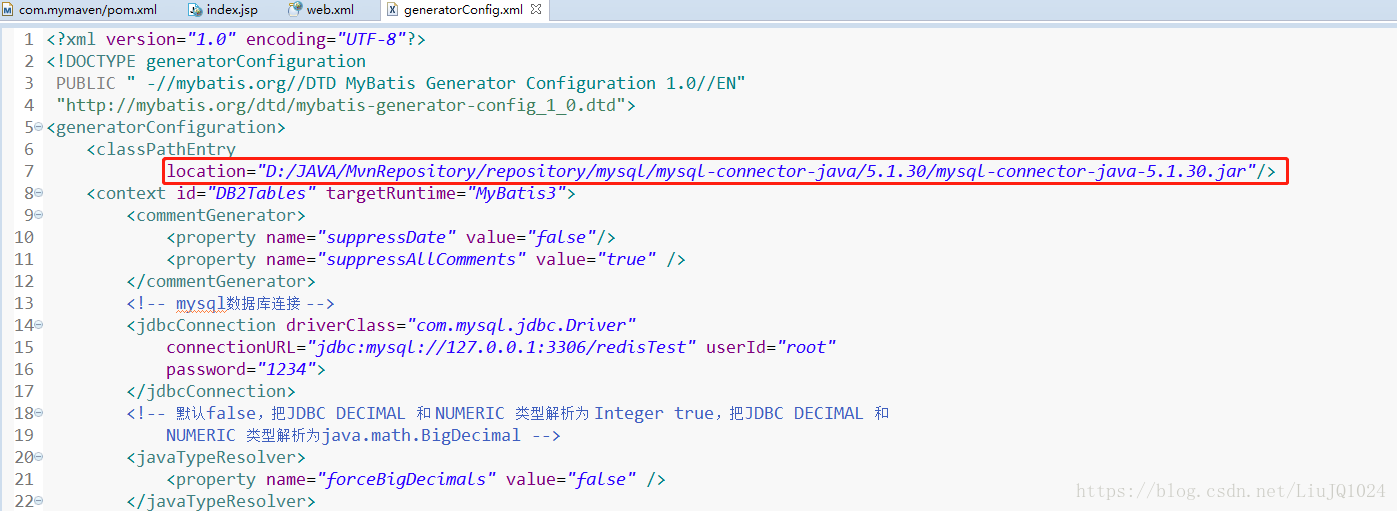The image size is (1397, 511).
Task: Collapse the comment fold at line 18
Action: [x=38, y=414]
